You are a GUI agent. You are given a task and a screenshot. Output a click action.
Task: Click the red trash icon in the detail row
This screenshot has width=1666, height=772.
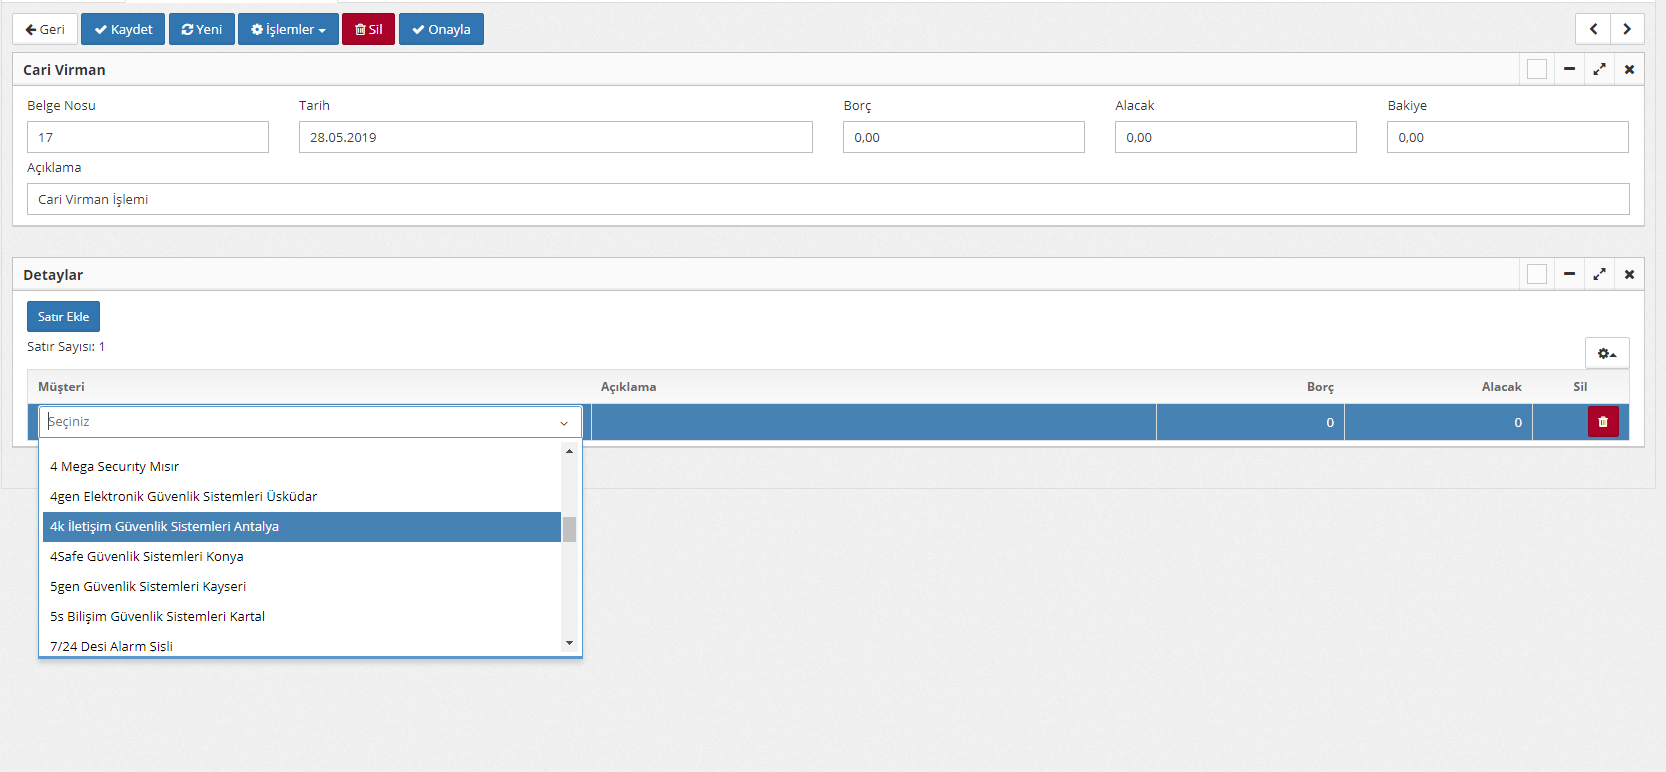(x=1602, y=422)
